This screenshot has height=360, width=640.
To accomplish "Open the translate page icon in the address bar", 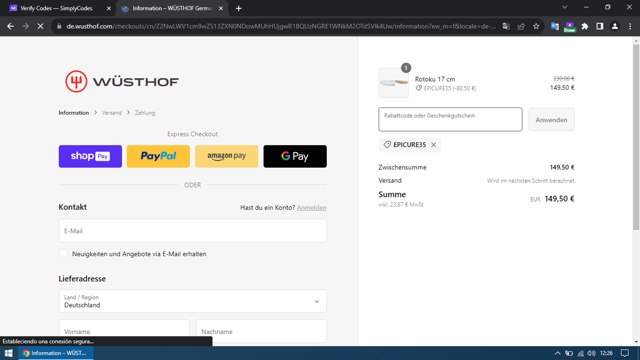I will click(506, 26).
